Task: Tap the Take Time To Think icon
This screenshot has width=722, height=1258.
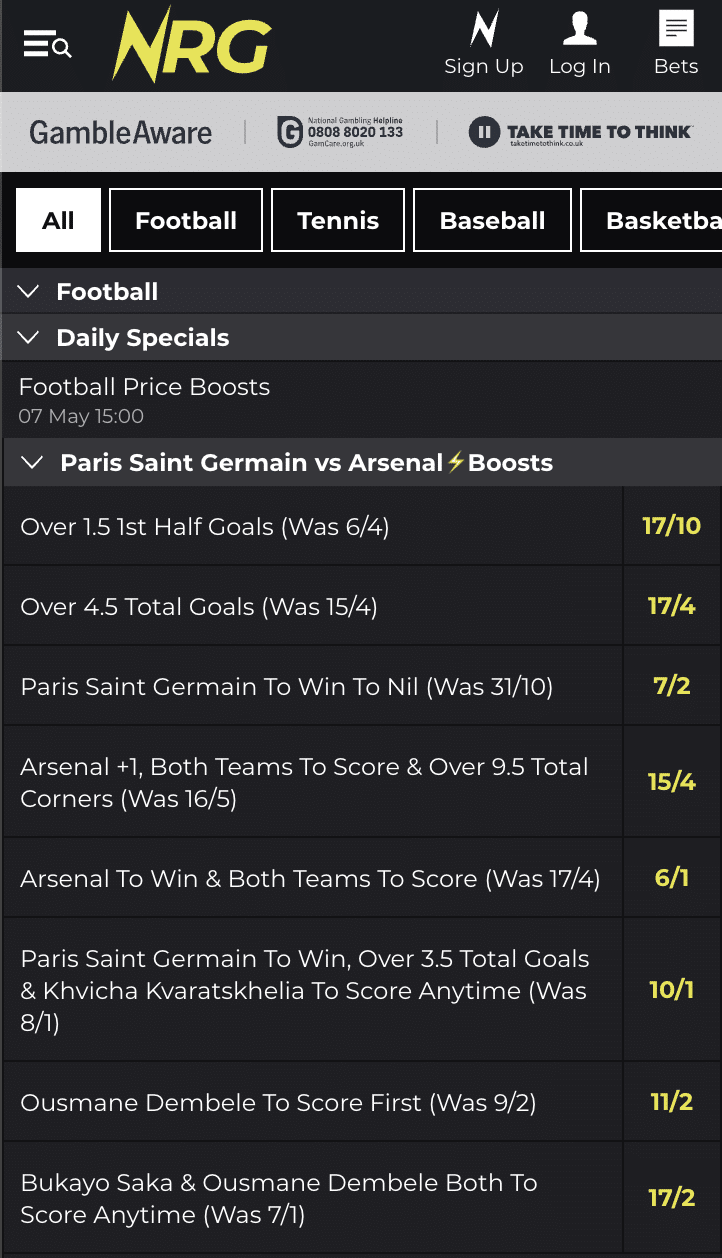Action: [x=485, y=132]
